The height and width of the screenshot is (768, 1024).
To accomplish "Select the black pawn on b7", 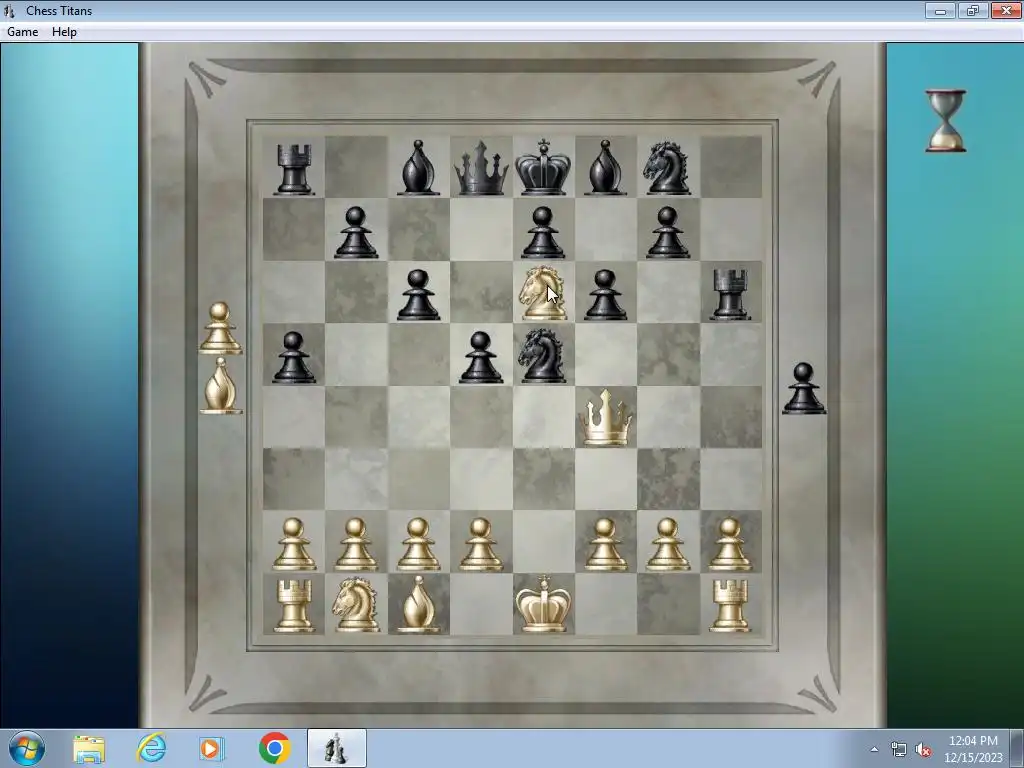I will pyautogui.click(x=356, y=232).
